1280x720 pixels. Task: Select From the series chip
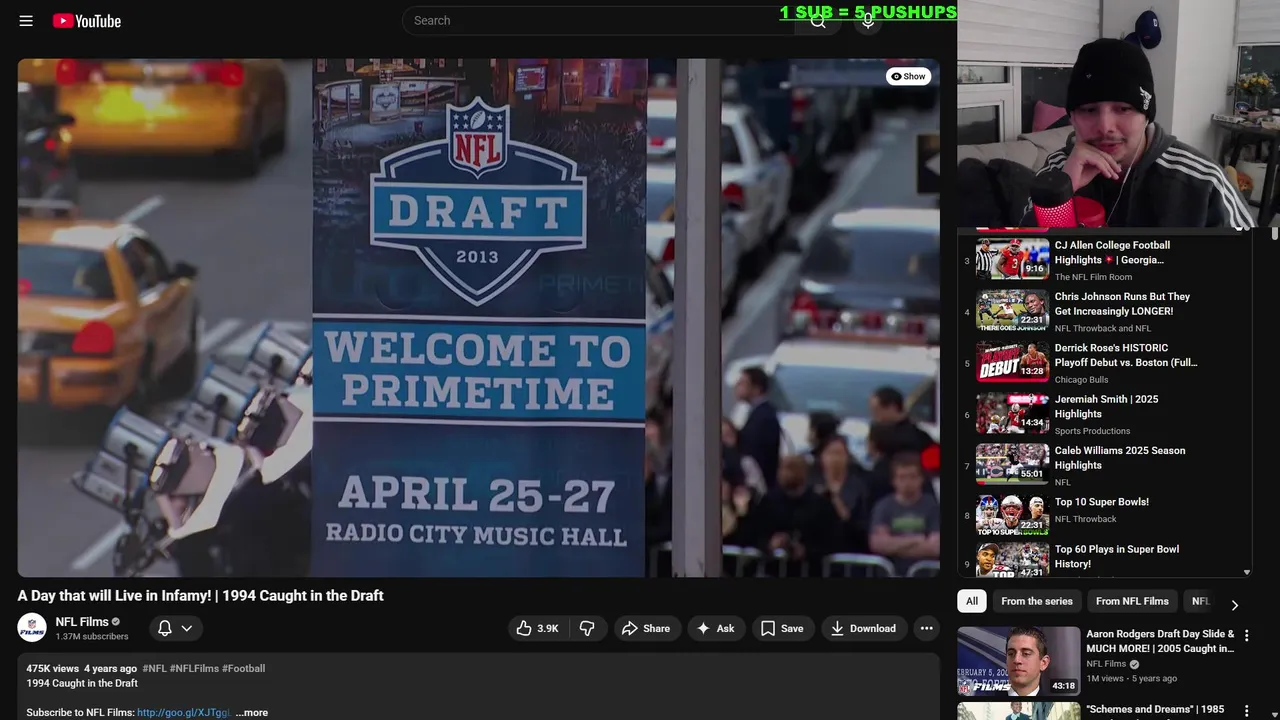click(1037, 601)
